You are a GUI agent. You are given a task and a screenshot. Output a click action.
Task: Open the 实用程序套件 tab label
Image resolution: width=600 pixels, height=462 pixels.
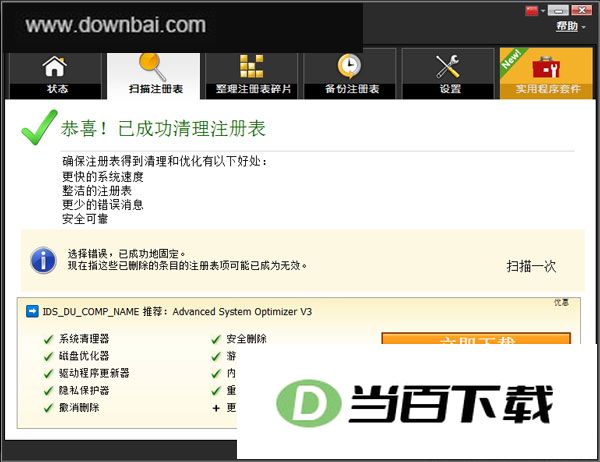548,89
